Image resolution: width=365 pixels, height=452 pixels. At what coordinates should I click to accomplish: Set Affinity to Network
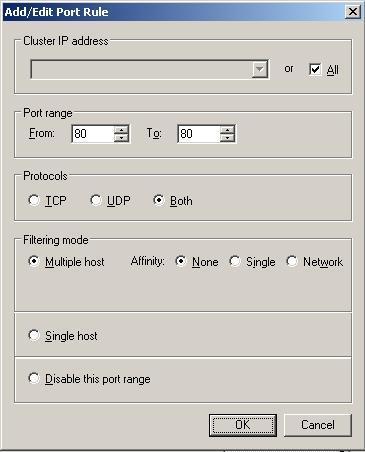click(292, 261)
